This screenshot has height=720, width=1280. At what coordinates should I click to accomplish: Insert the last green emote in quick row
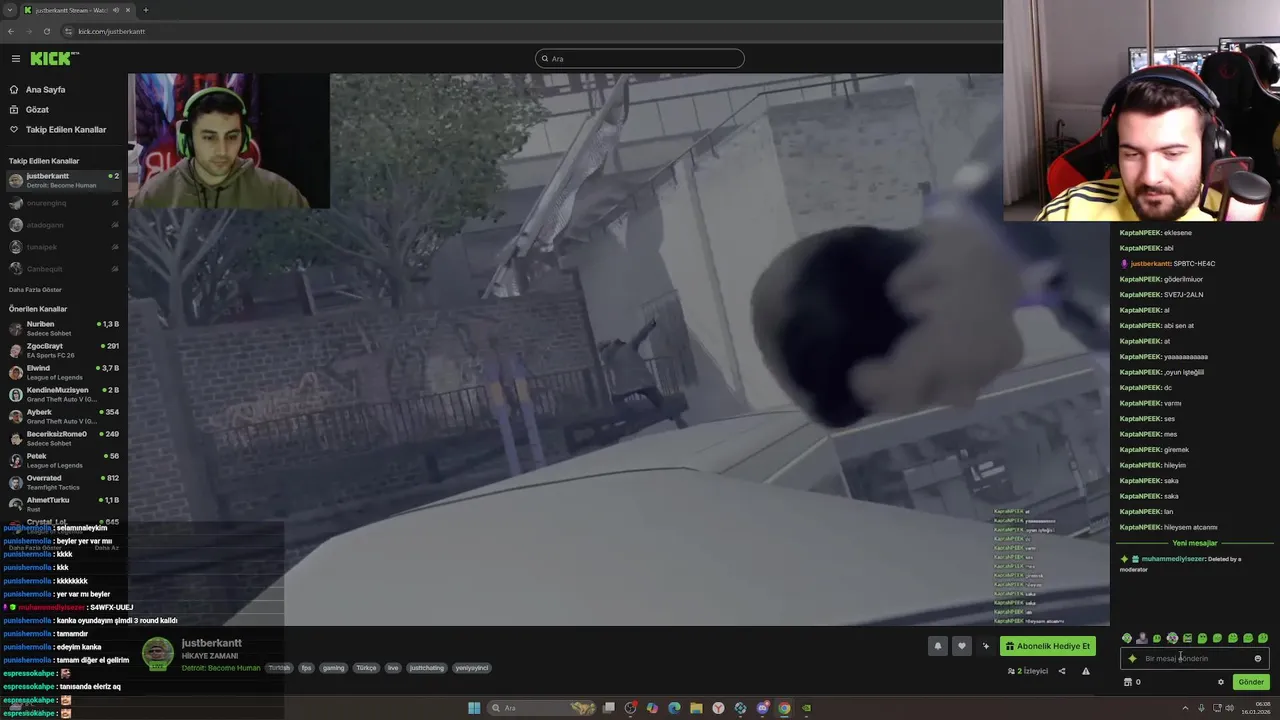pyautogui.click(x=1263, y=638)
